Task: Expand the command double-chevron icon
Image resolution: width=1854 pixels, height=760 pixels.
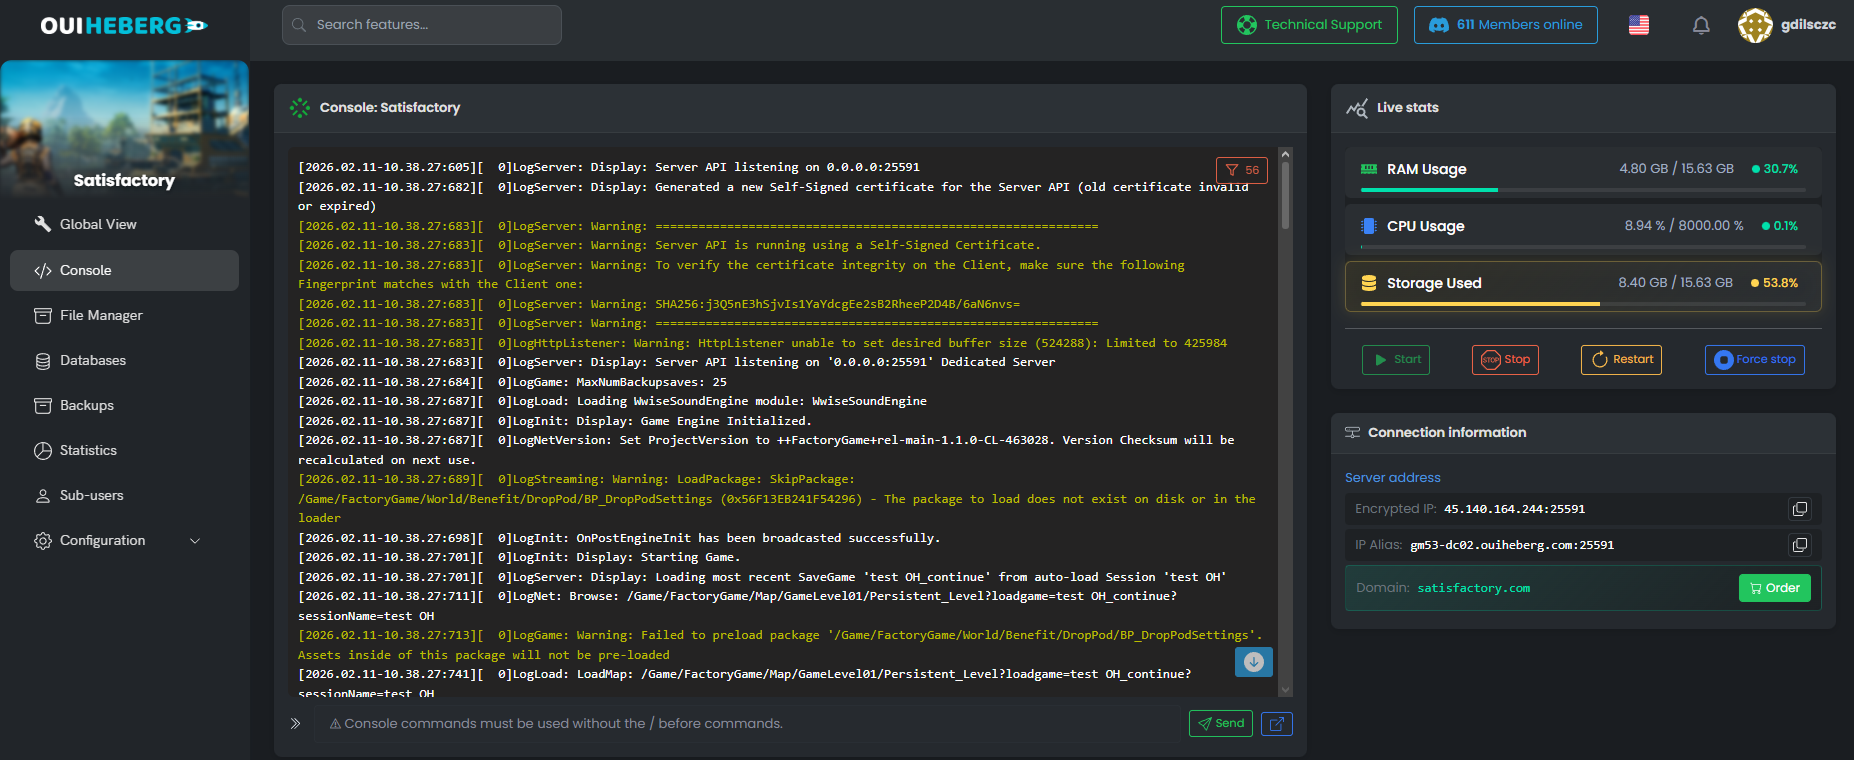Action: [295, 723]
